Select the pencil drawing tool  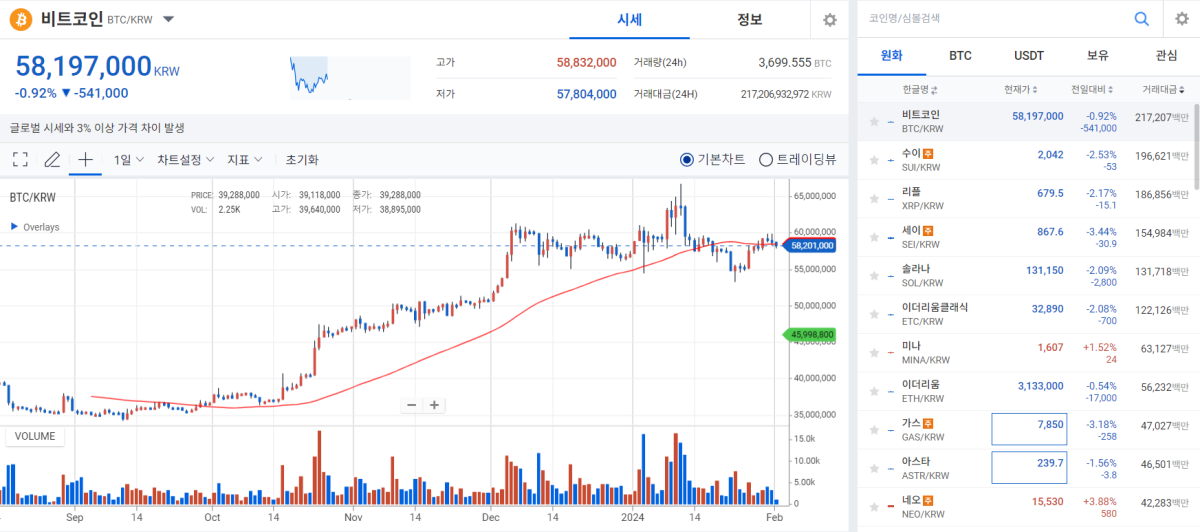(52, 159)
